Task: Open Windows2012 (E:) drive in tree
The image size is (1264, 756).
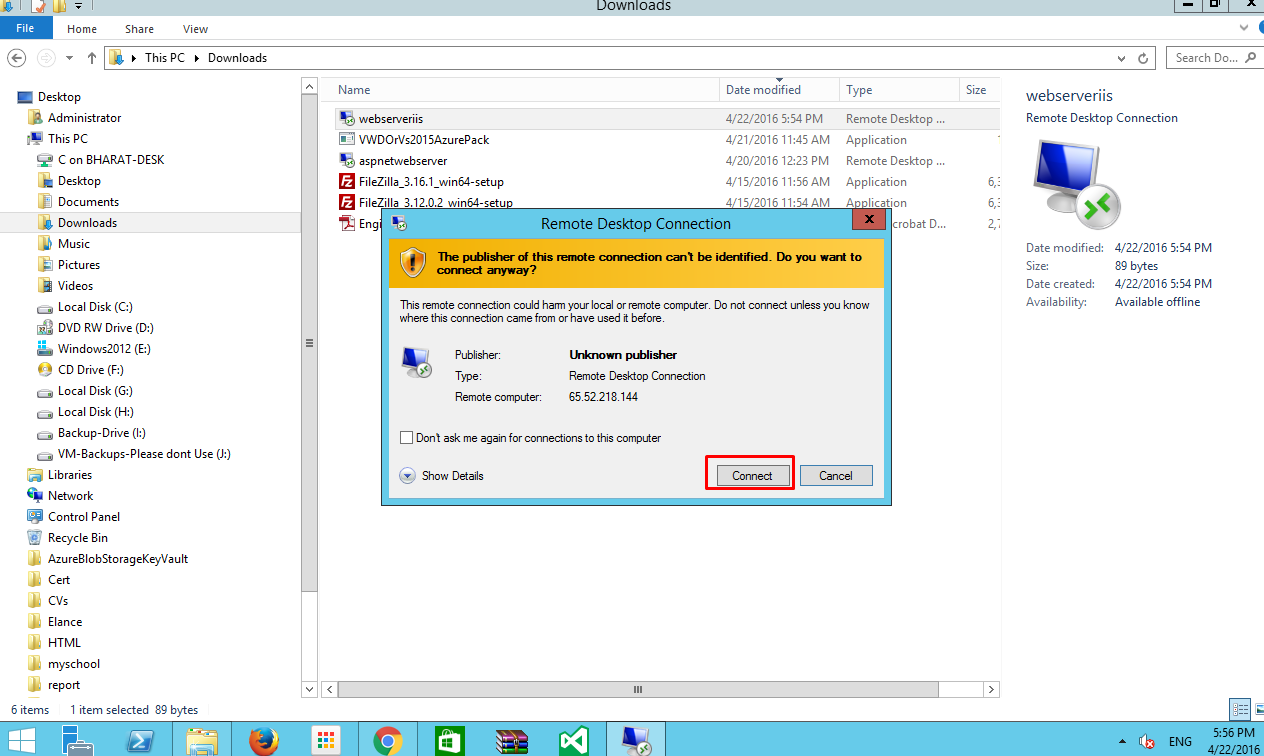Action: (x=104, y=349)
